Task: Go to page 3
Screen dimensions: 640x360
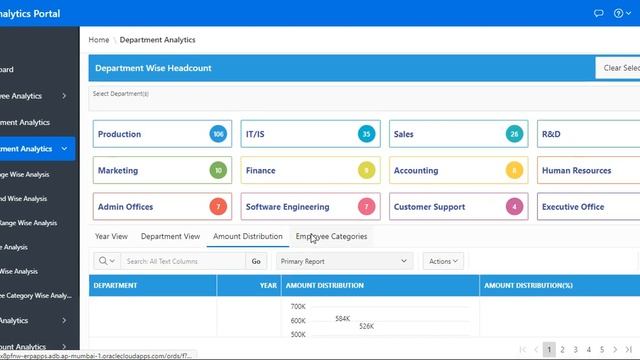Action: [x=576, y=349]
